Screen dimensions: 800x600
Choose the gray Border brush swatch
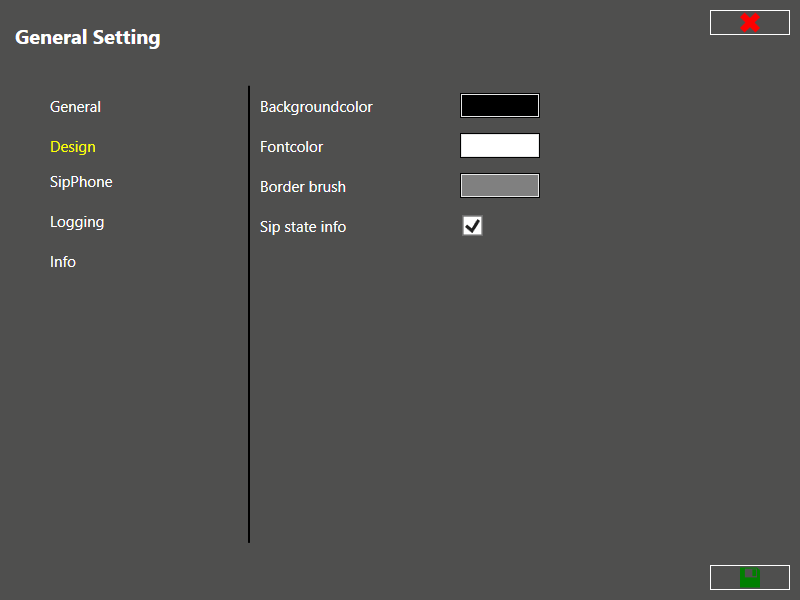tap(499, 186)
